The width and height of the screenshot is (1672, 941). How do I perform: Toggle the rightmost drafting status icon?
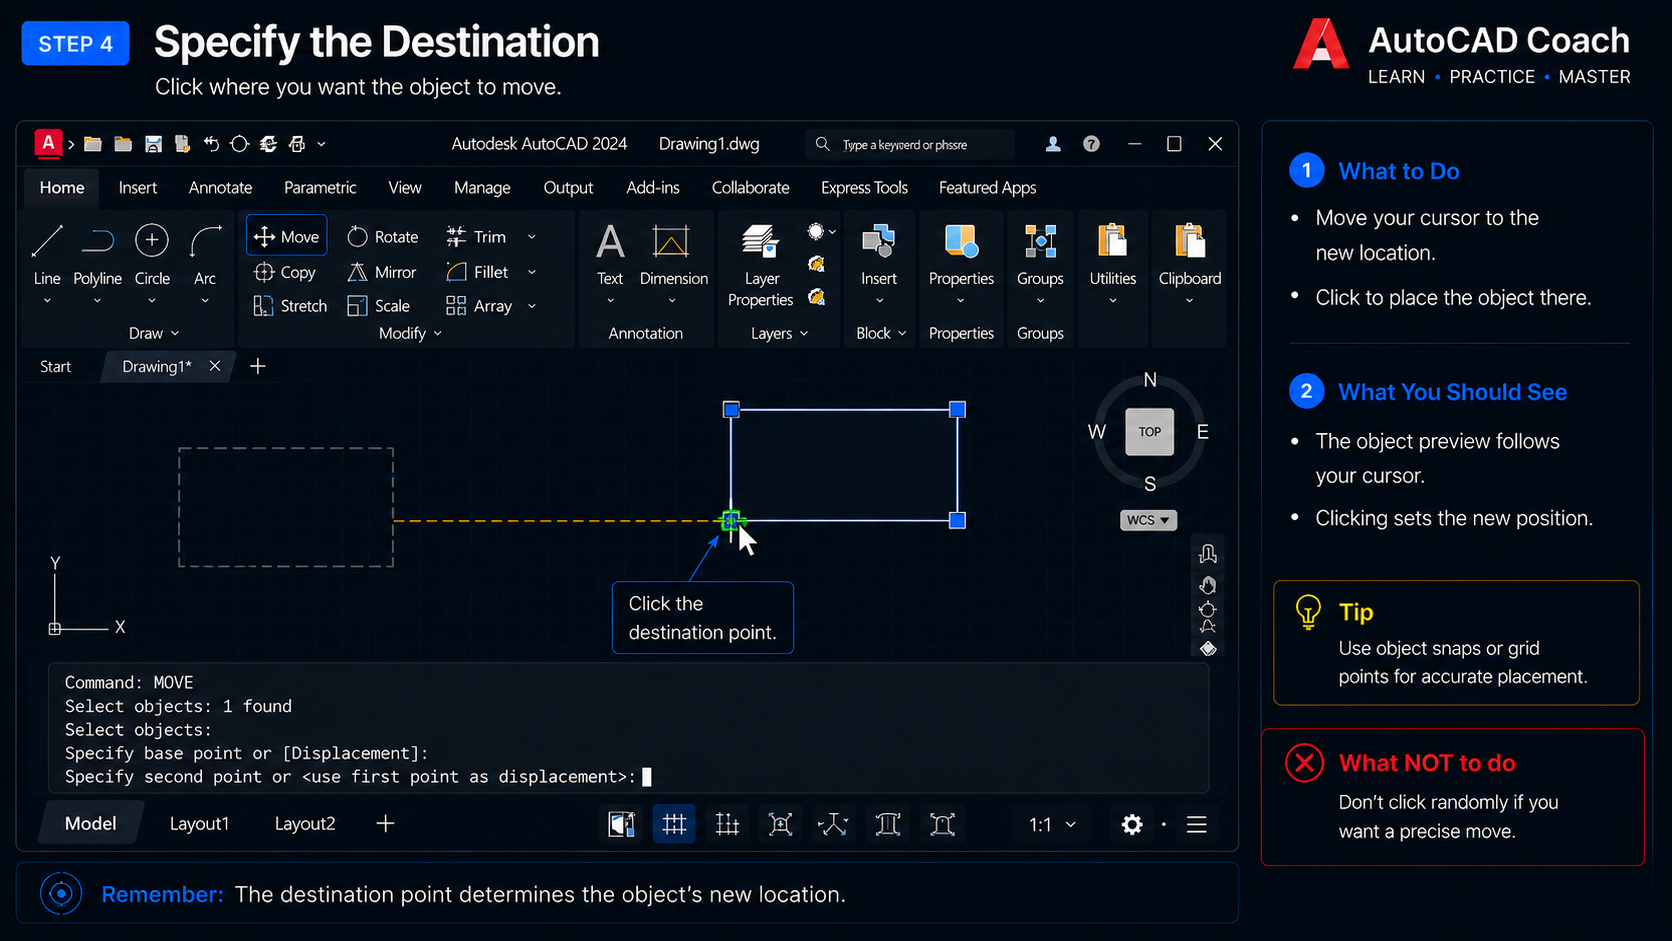(942, 824)
